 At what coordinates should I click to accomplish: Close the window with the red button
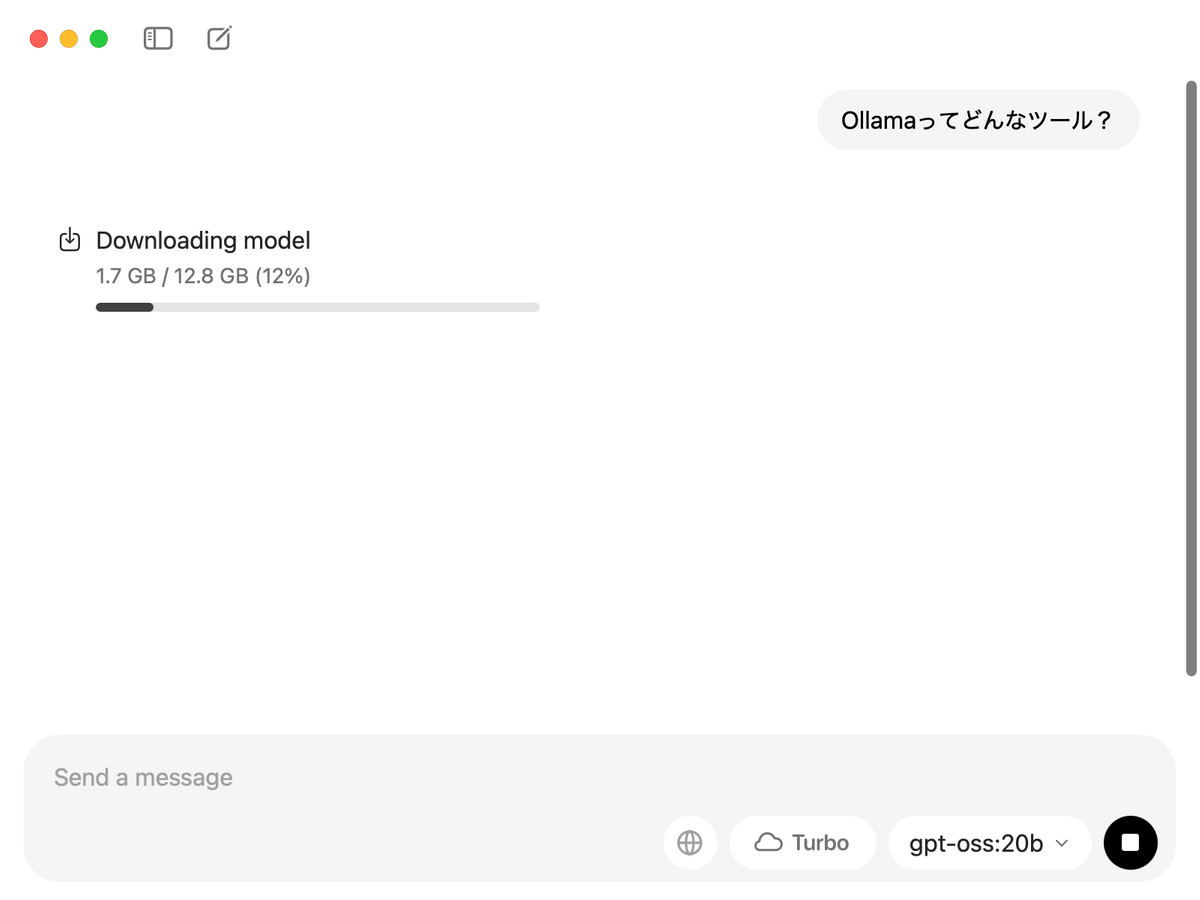(39, 39)
